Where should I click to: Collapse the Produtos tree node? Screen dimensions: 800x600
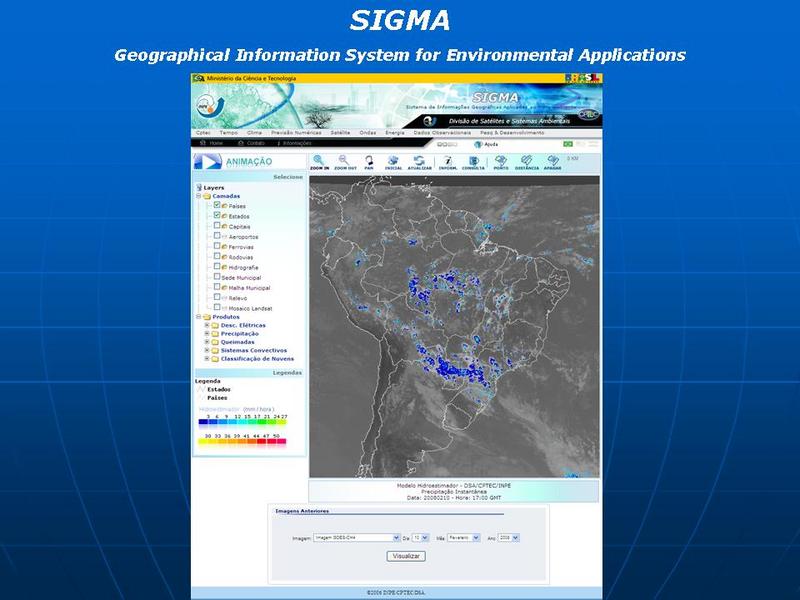tap(198, 317)
